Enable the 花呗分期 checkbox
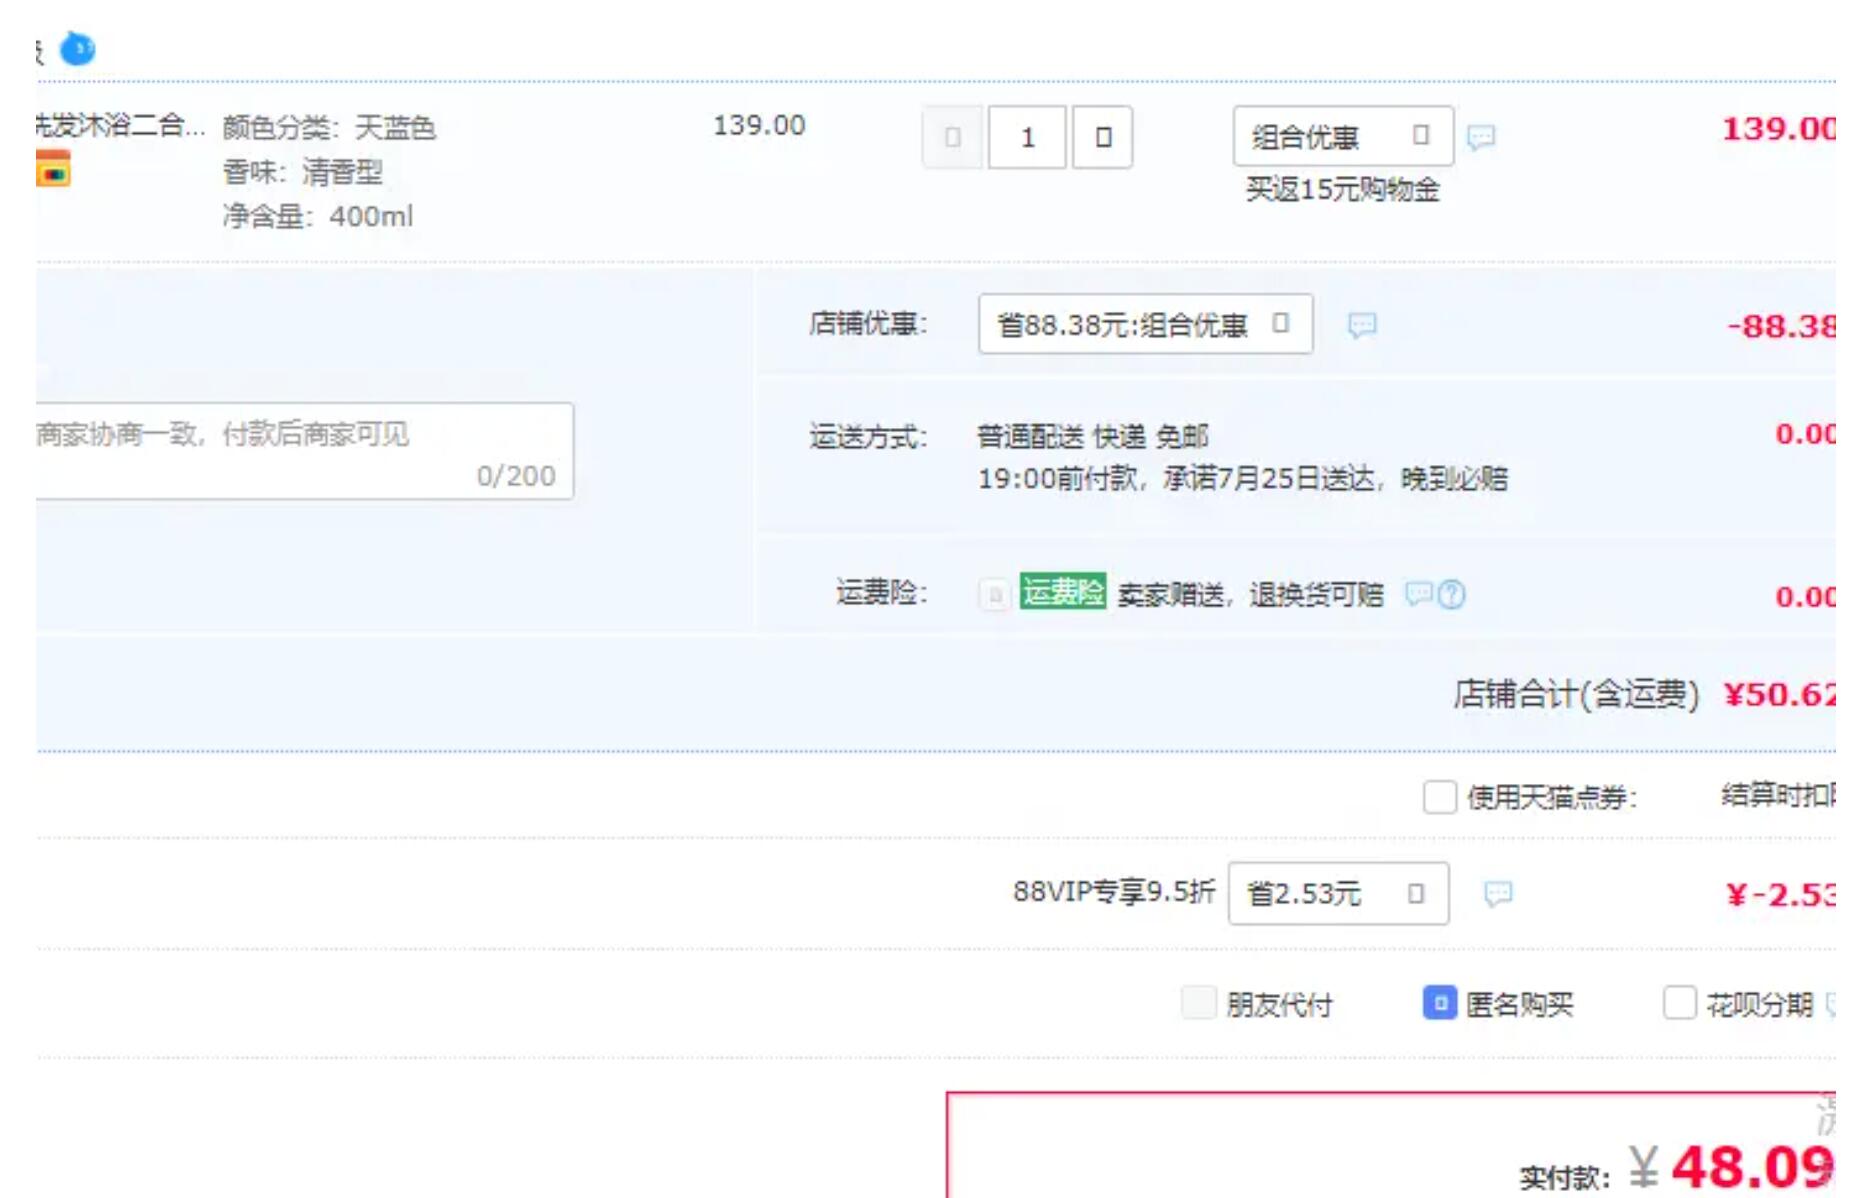Viewport: 1870px width, 1198px height. point(1679,1002)
